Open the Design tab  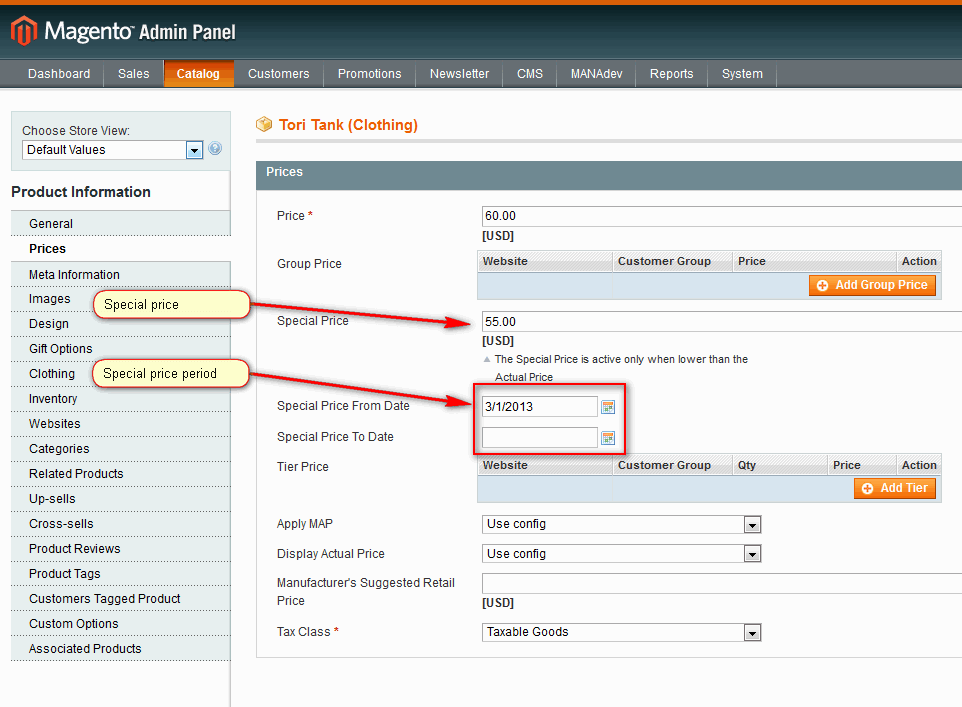(120, 323)
